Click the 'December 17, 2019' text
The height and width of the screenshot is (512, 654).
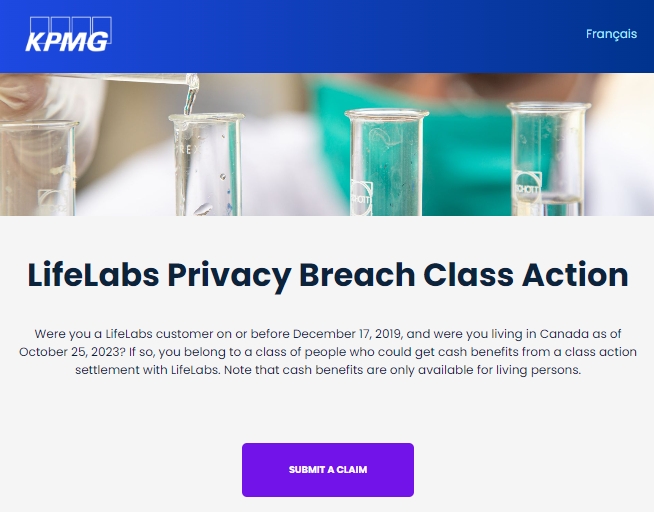[347, 334]
